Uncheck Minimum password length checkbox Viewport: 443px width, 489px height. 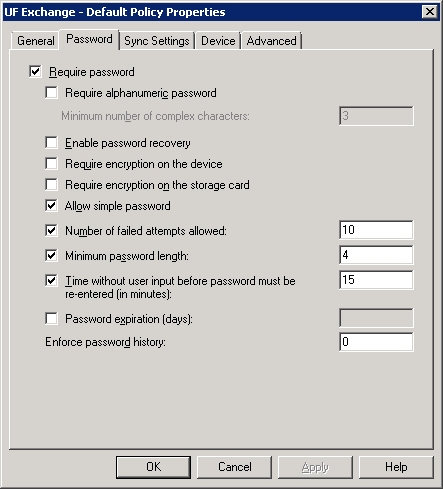[x=51, y=256]
